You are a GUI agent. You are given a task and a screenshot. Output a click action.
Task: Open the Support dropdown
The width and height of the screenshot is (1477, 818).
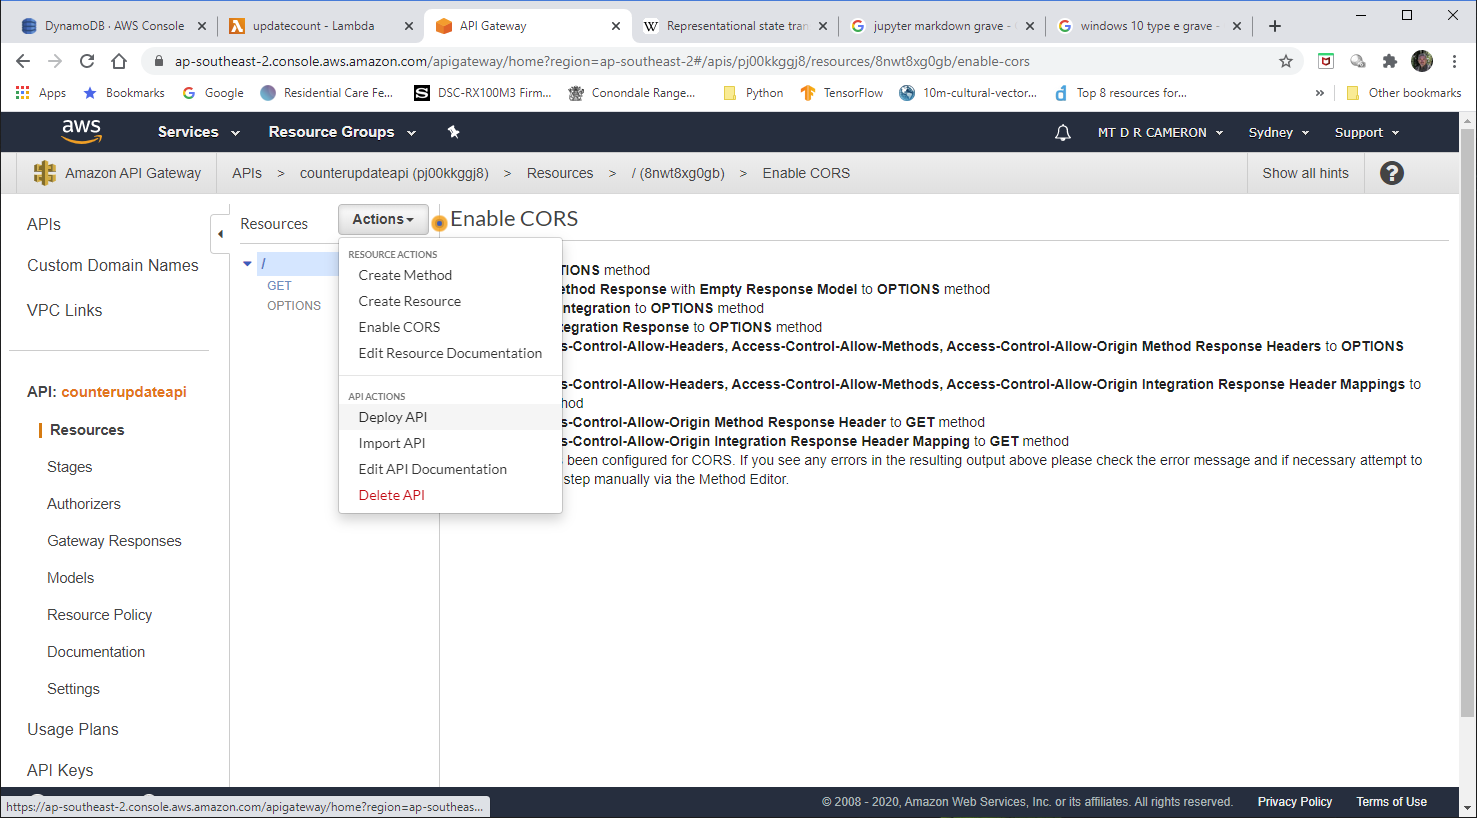[1367, 132]
